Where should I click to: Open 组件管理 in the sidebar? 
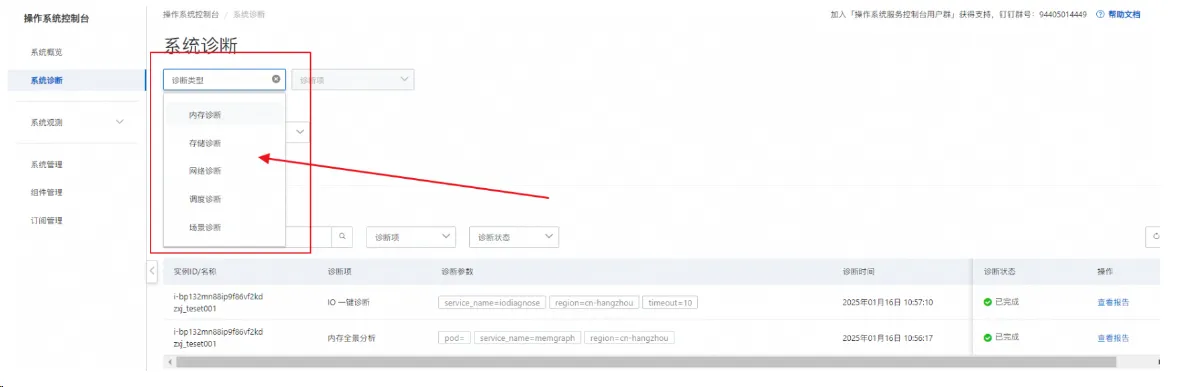pos(47,192)
